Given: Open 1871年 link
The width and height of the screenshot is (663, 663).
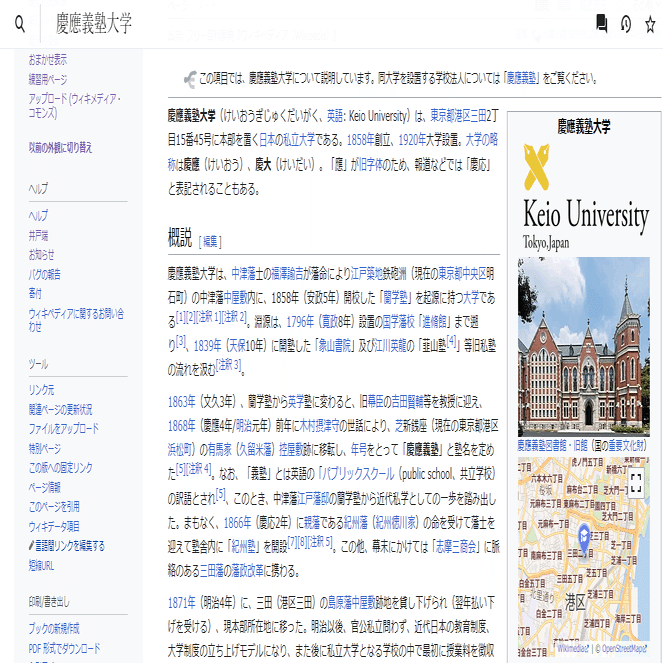Looking at the screenshot, I should [x=182, y=602].
